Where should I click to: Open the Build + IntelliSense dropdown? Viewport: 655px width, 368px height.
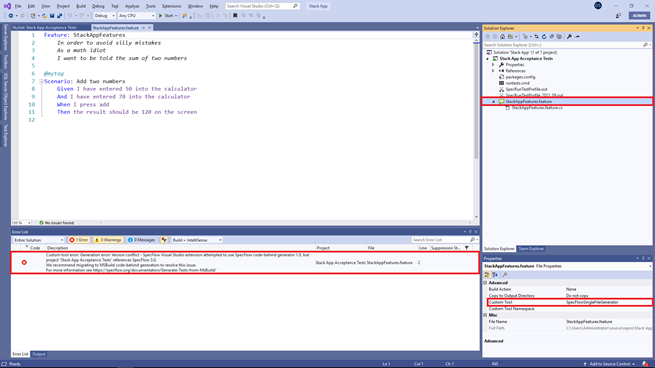coord(197,240)
